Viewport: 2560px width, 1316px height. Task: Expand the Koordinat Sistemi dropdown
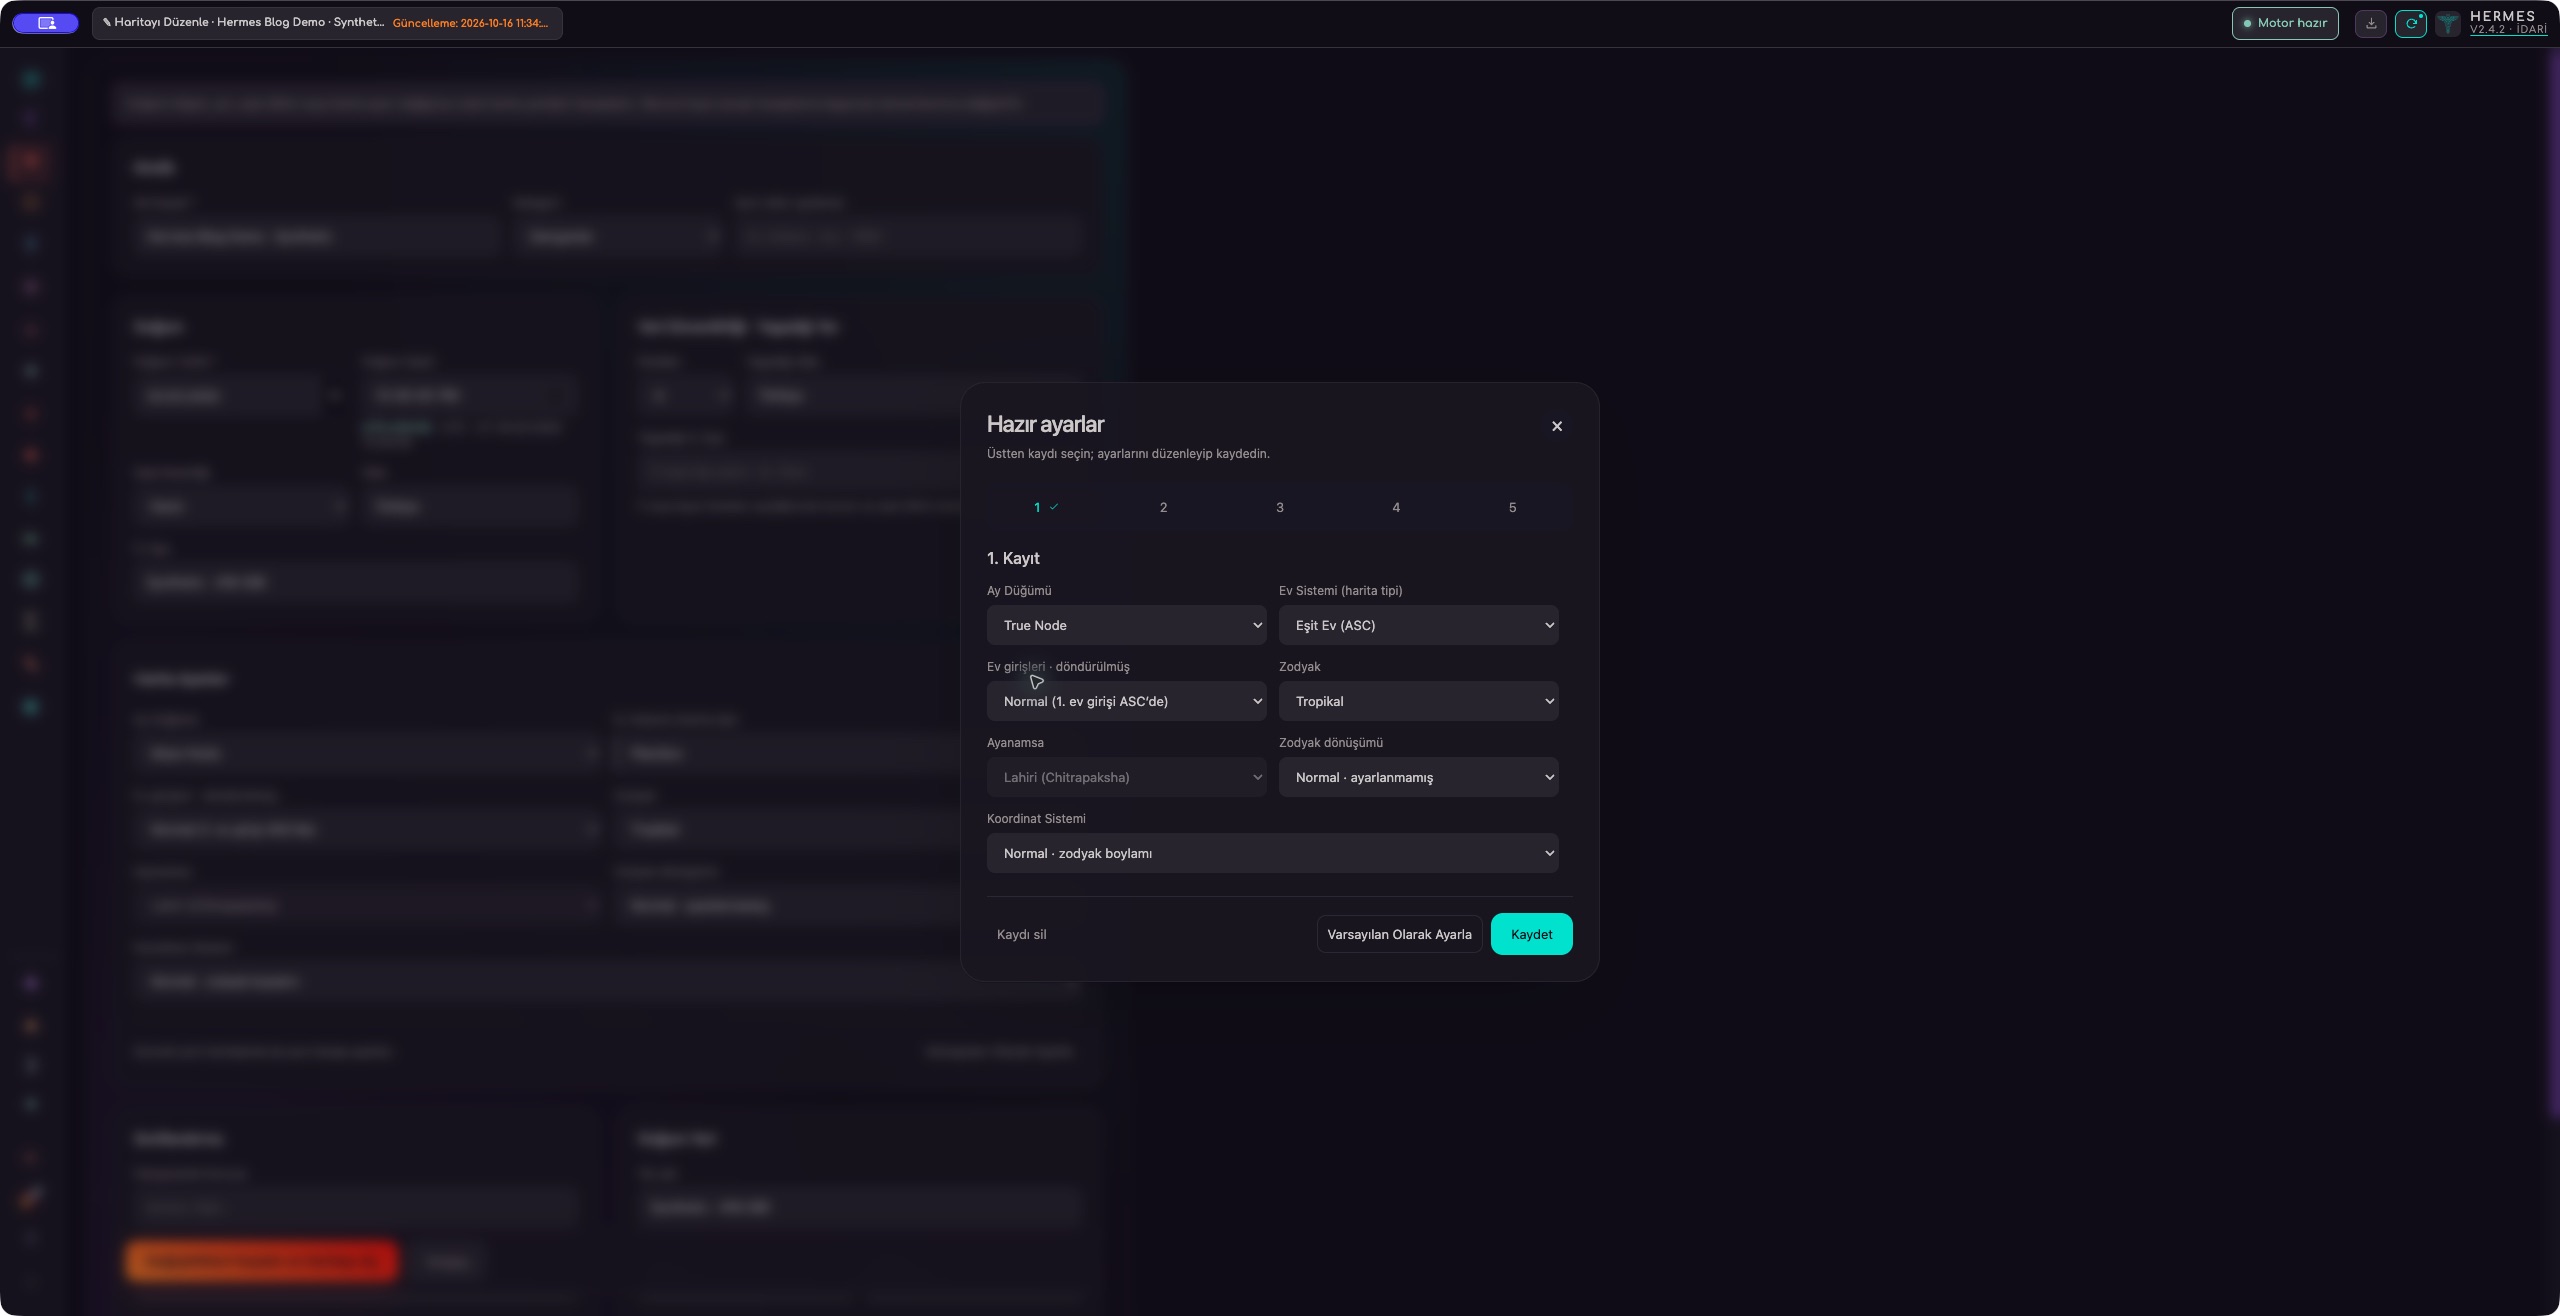tap(1272, 853)
